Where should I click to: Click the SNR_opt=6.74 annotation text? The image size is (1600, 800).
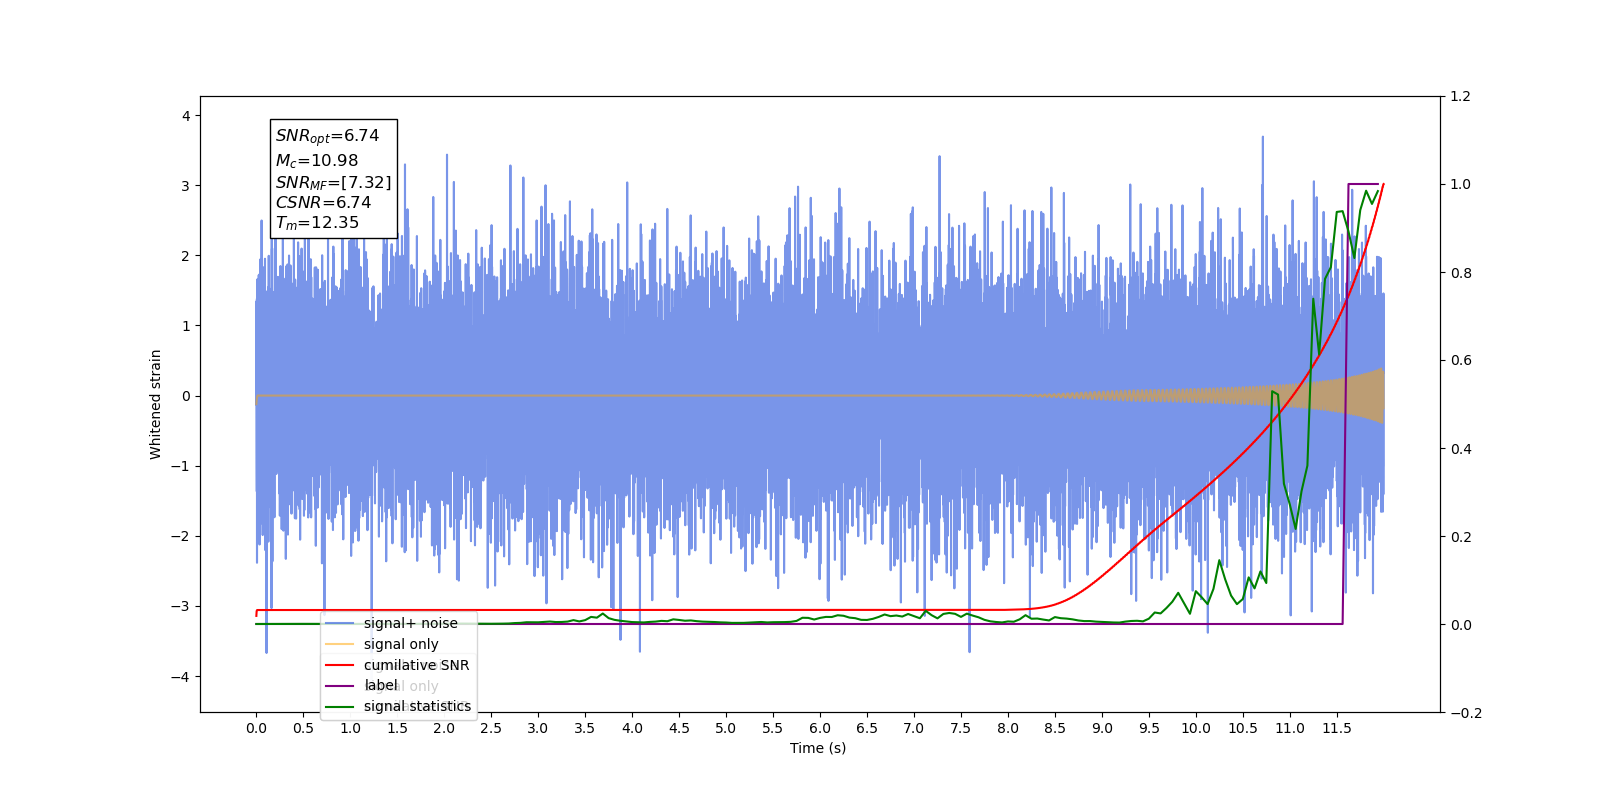click(x=327, y=136)
